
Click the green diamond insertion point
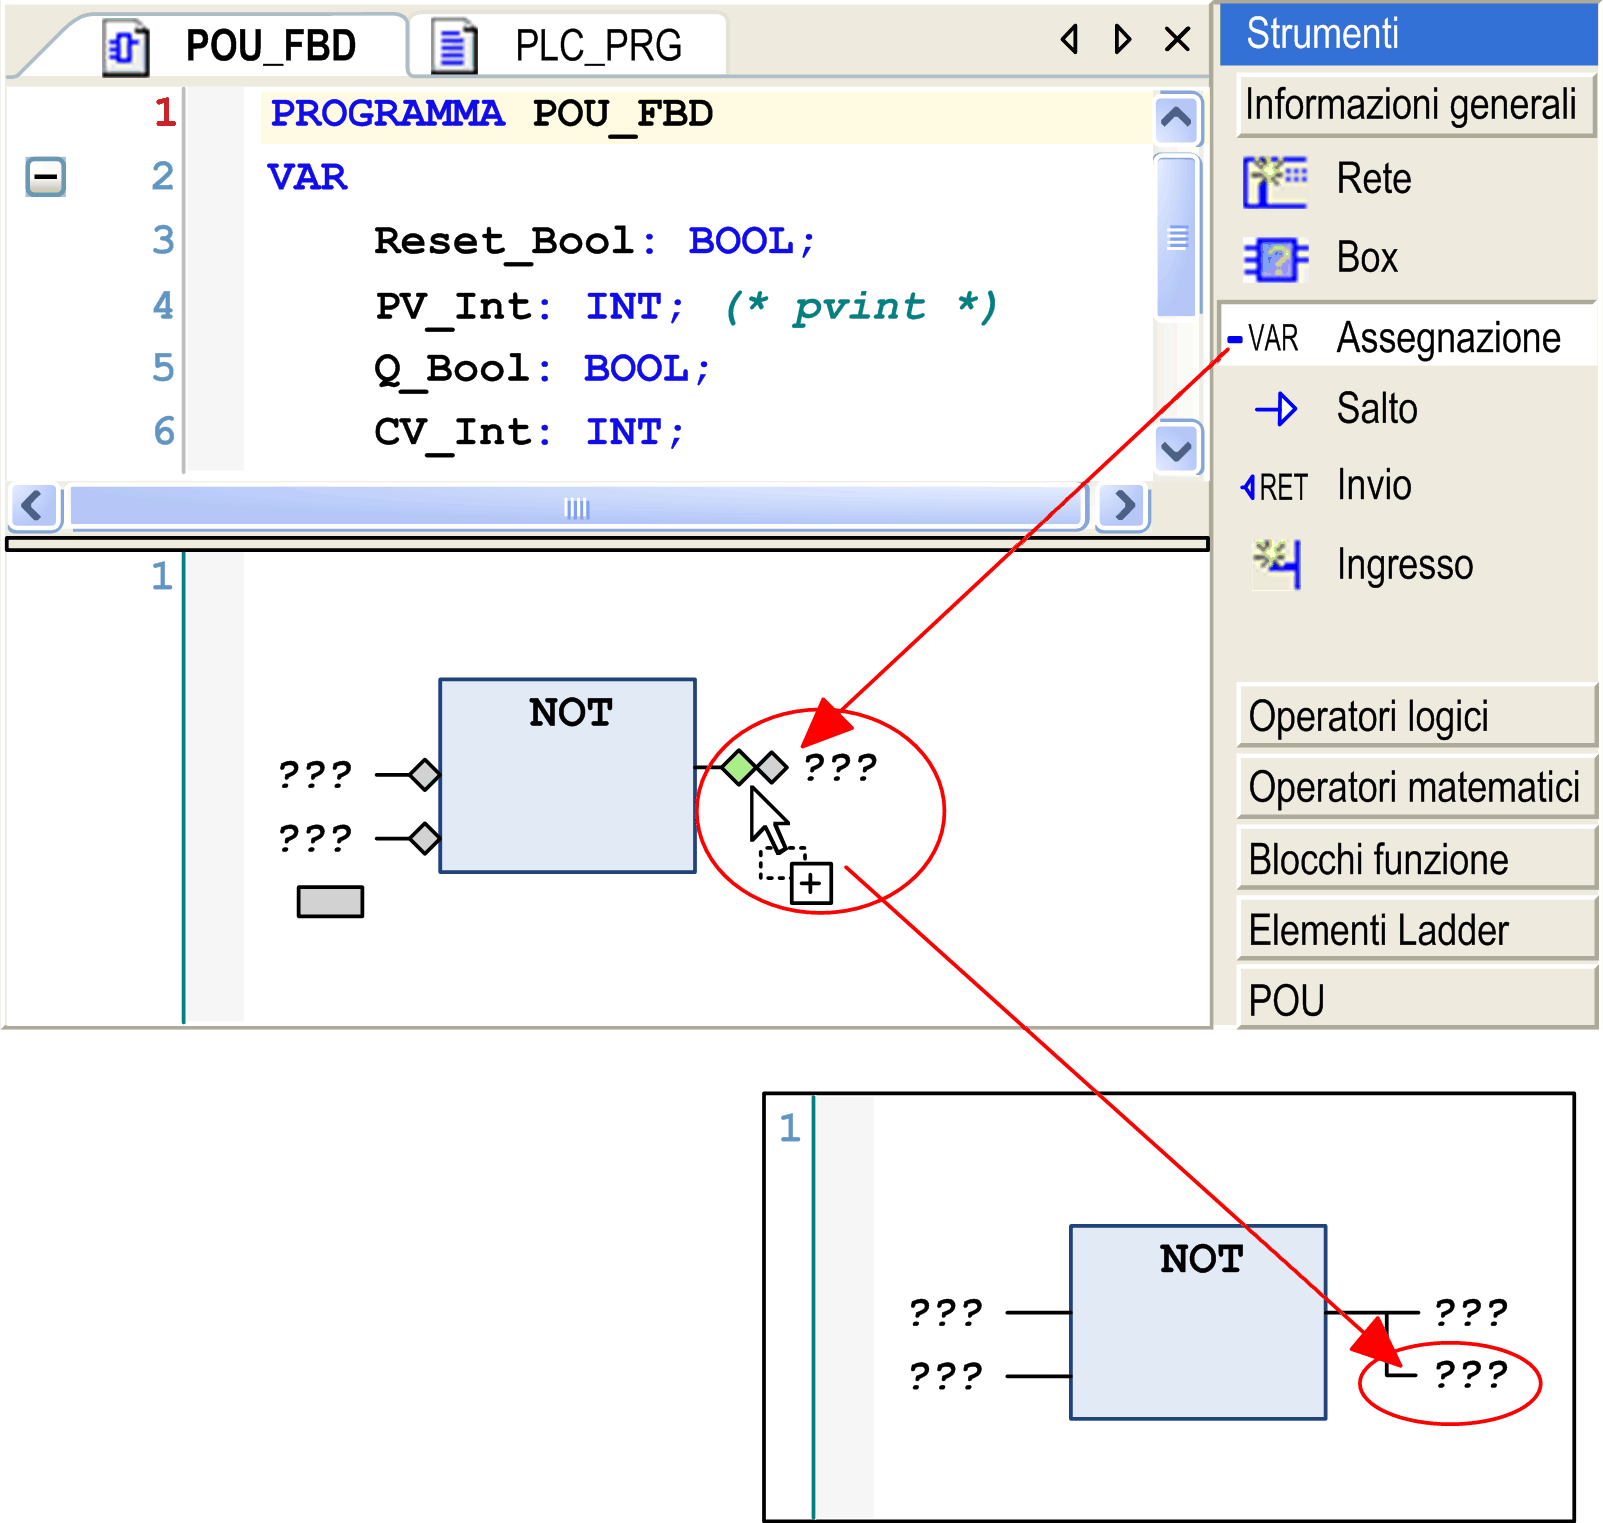point(739,767)
